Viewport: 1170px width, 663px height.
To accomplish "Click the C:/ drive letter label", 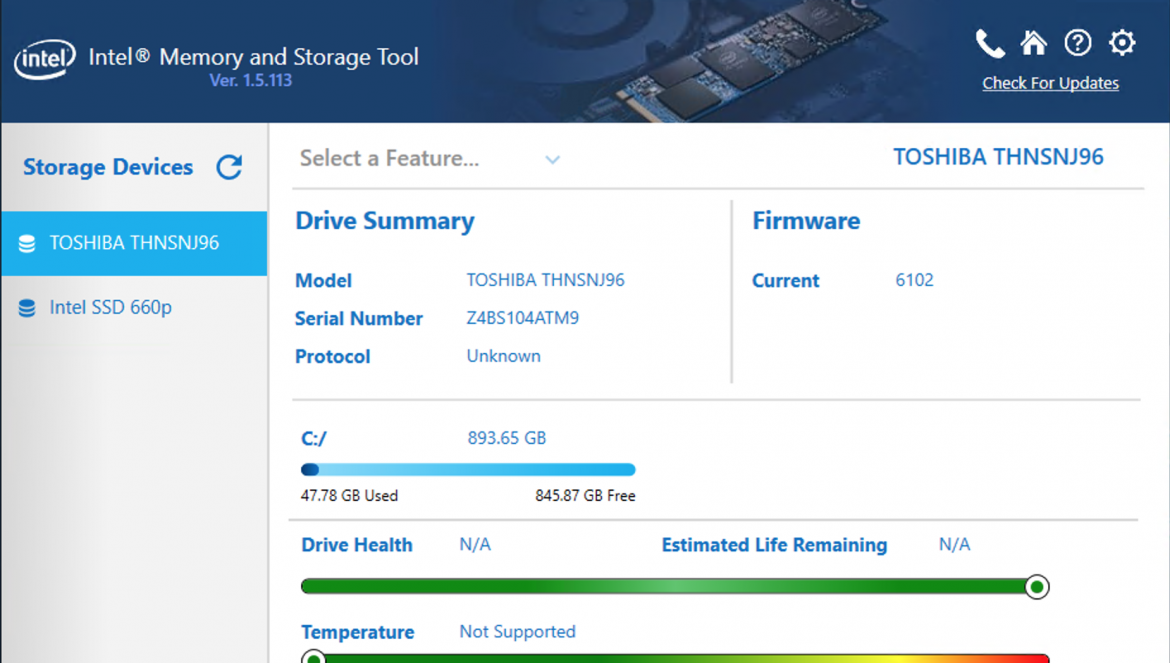I will coord(313,439).
